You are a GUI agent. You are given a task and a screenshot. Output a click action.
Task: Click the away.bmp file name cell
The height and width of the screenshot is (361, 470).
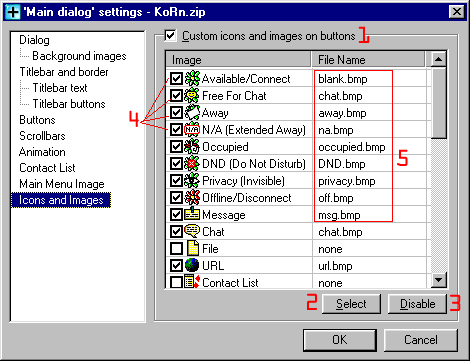(369, 113)
